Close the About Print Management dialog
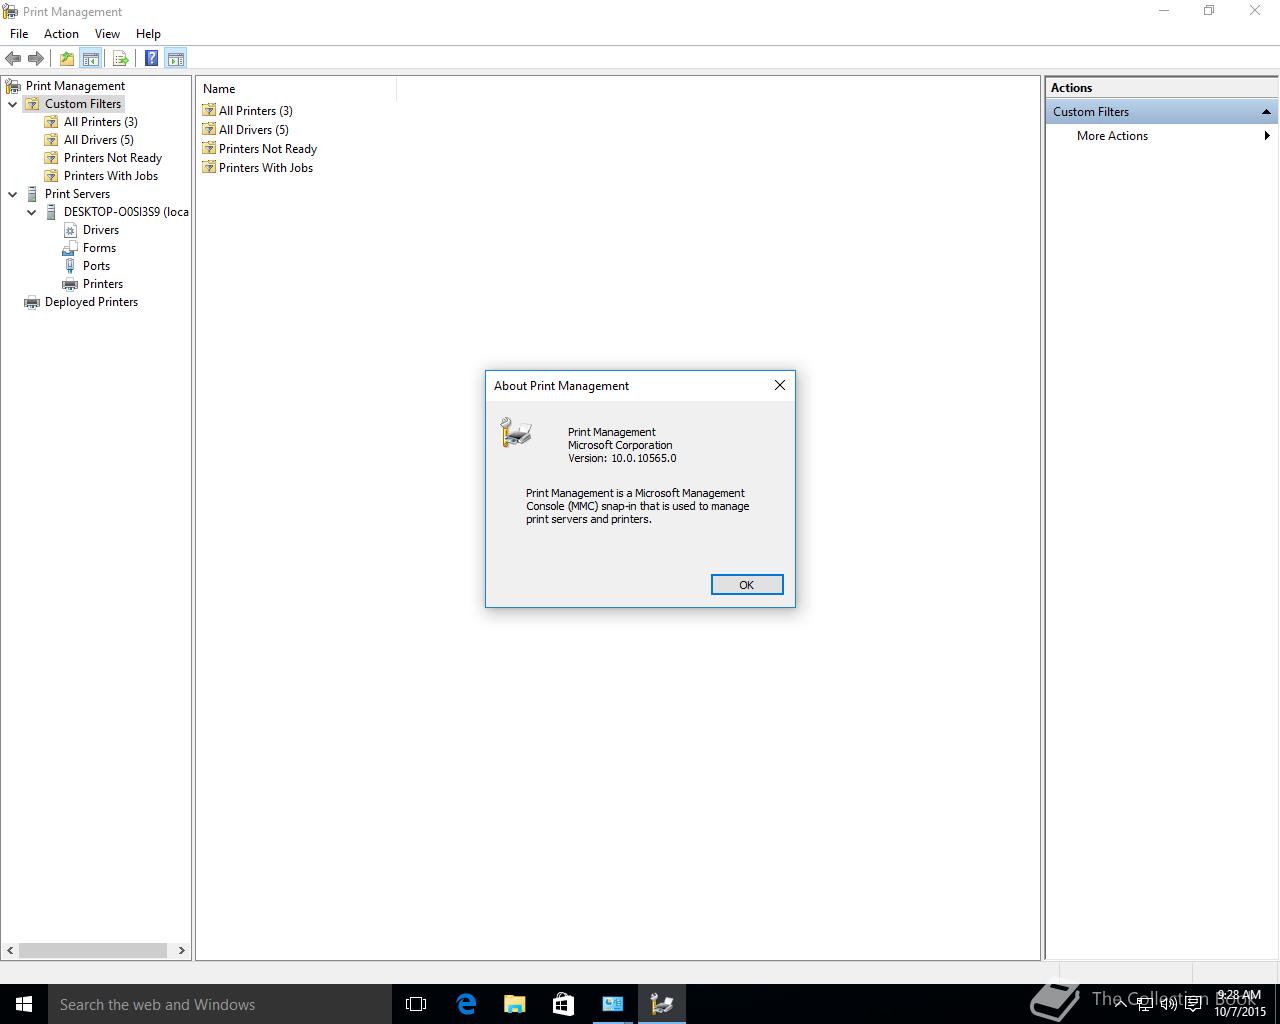1280x1024 pixels. point(780,385)
